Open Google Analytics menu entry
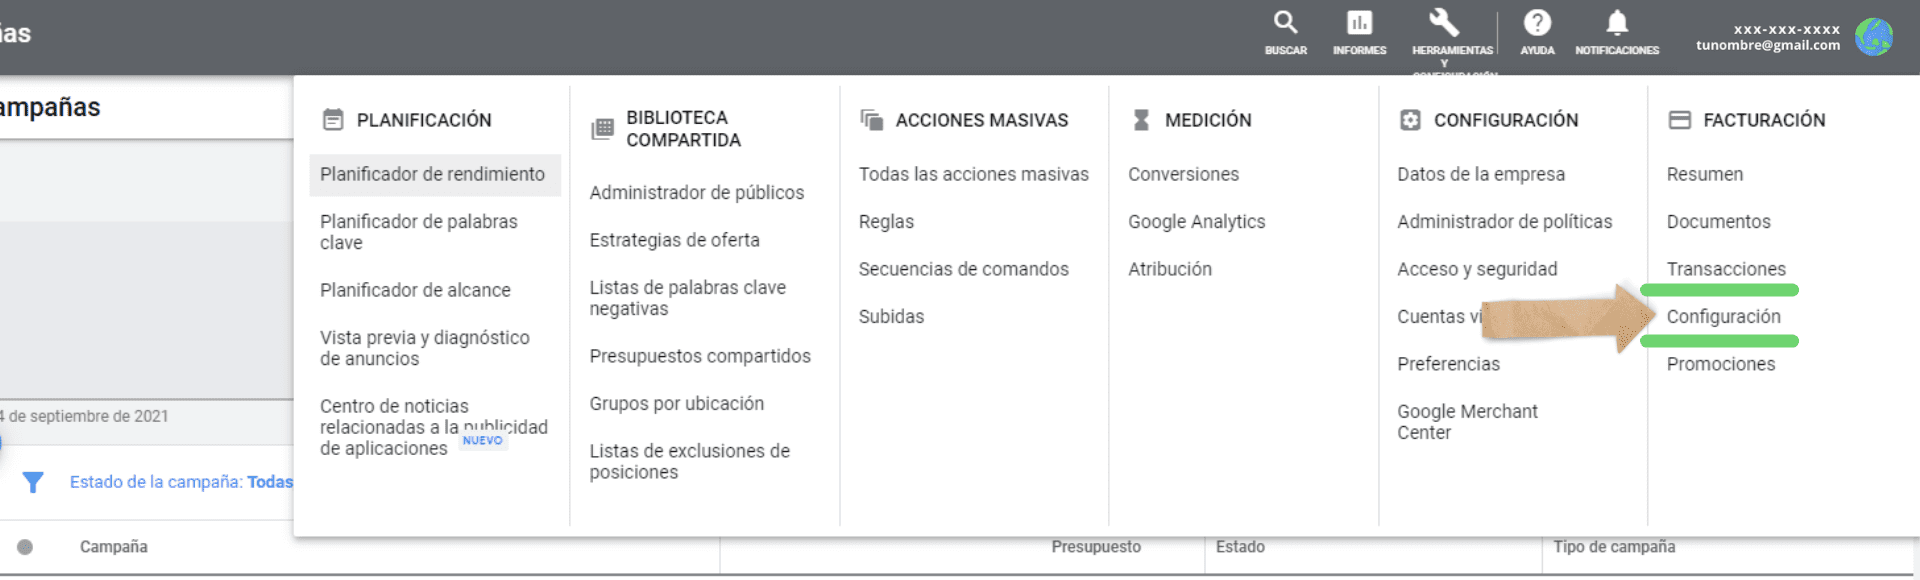 [x=1196, y=222]
